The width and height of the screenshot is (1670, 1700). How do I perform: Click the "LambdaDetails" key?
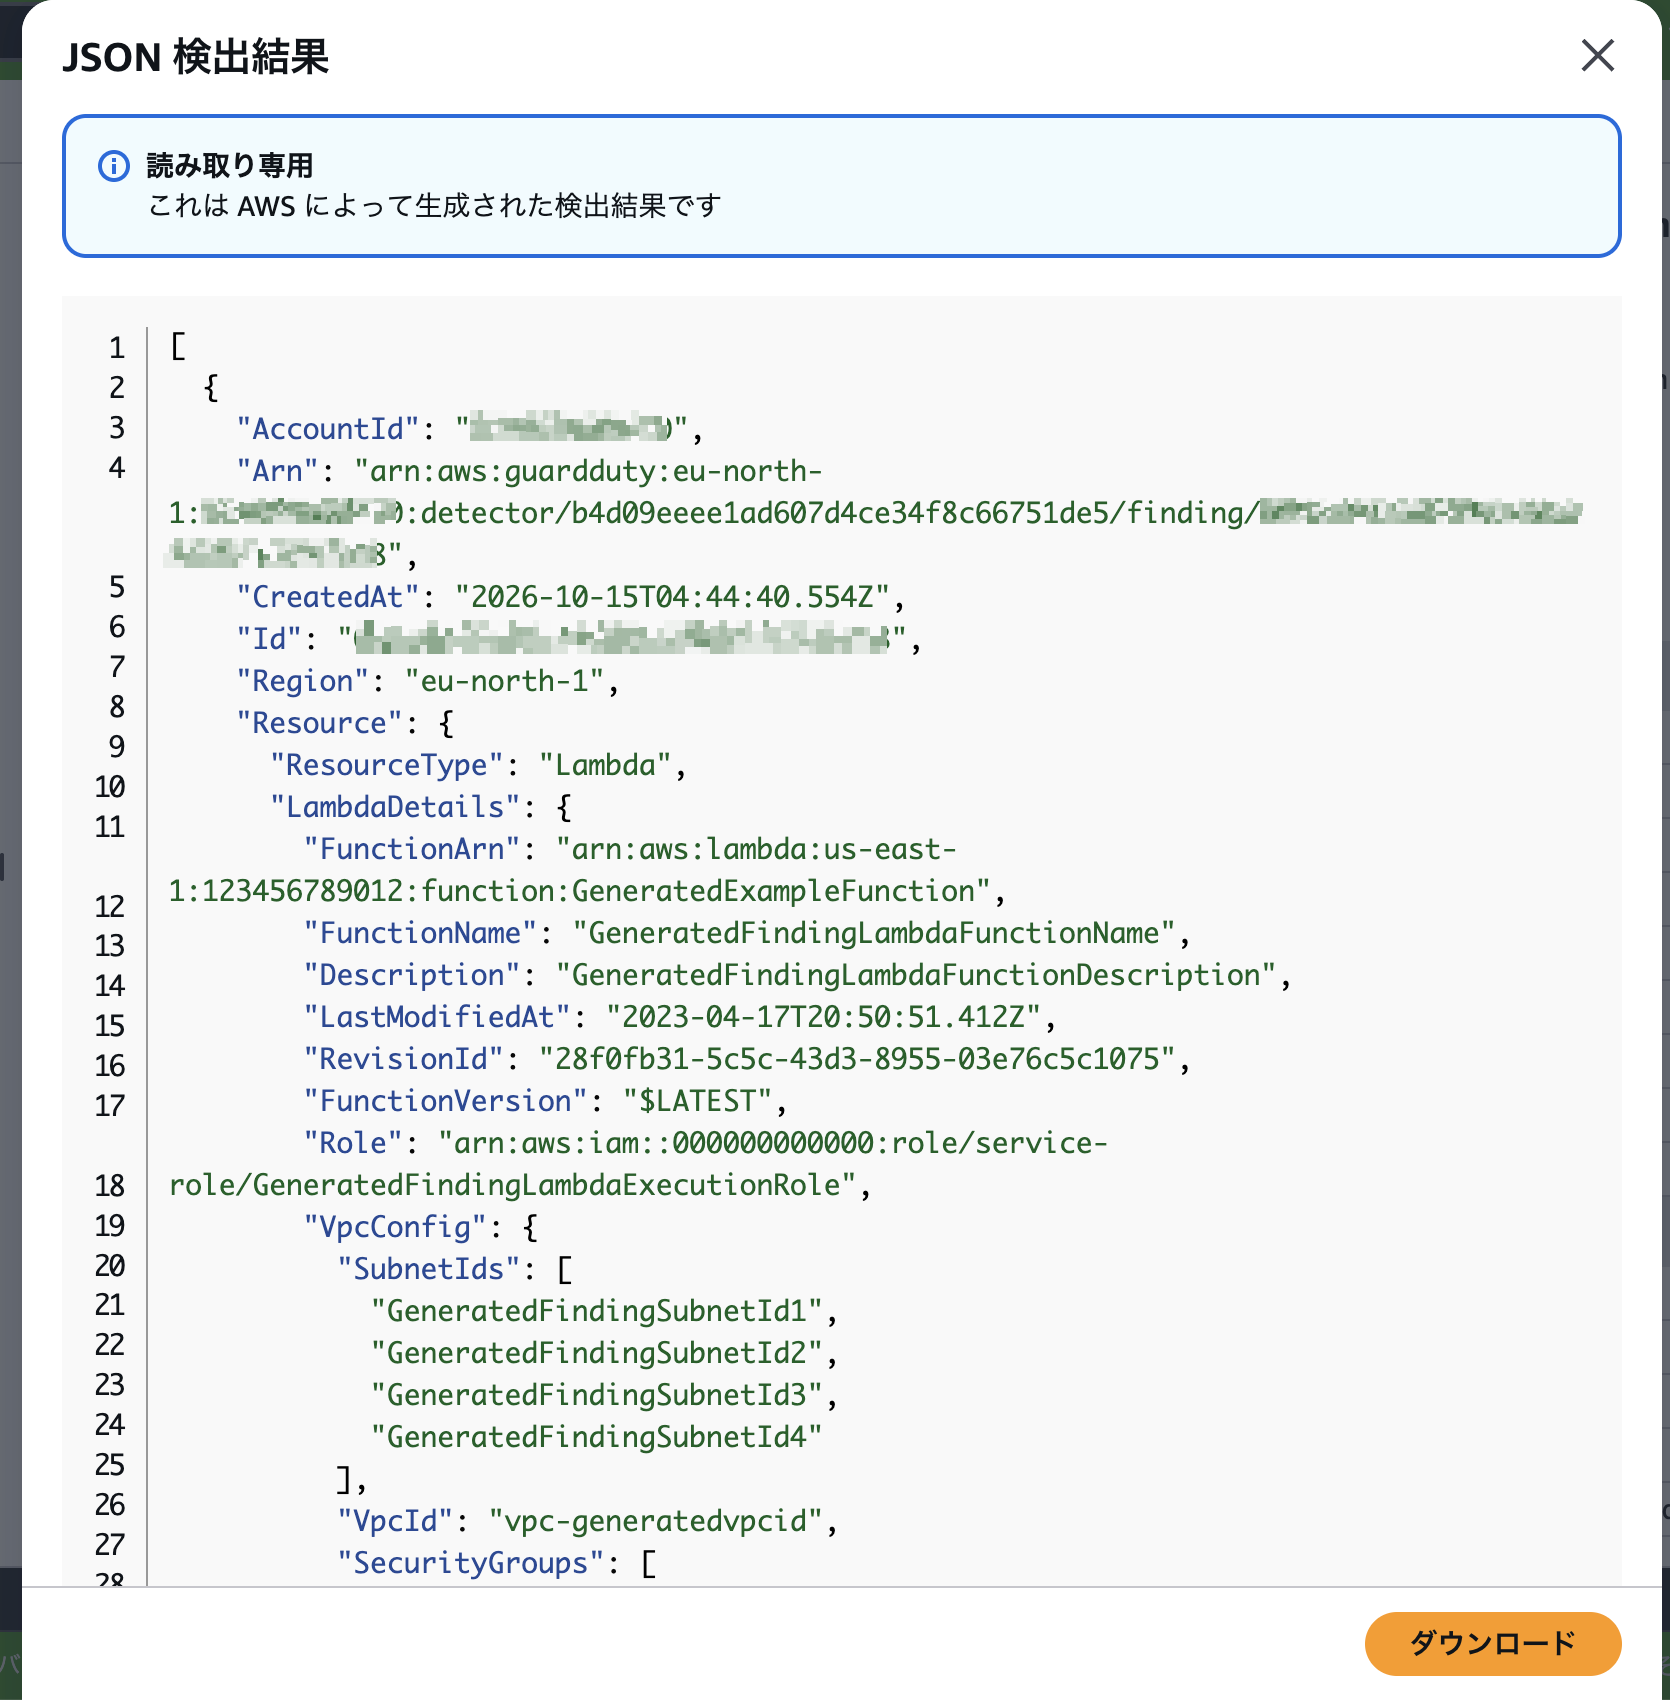click(395, 807)
